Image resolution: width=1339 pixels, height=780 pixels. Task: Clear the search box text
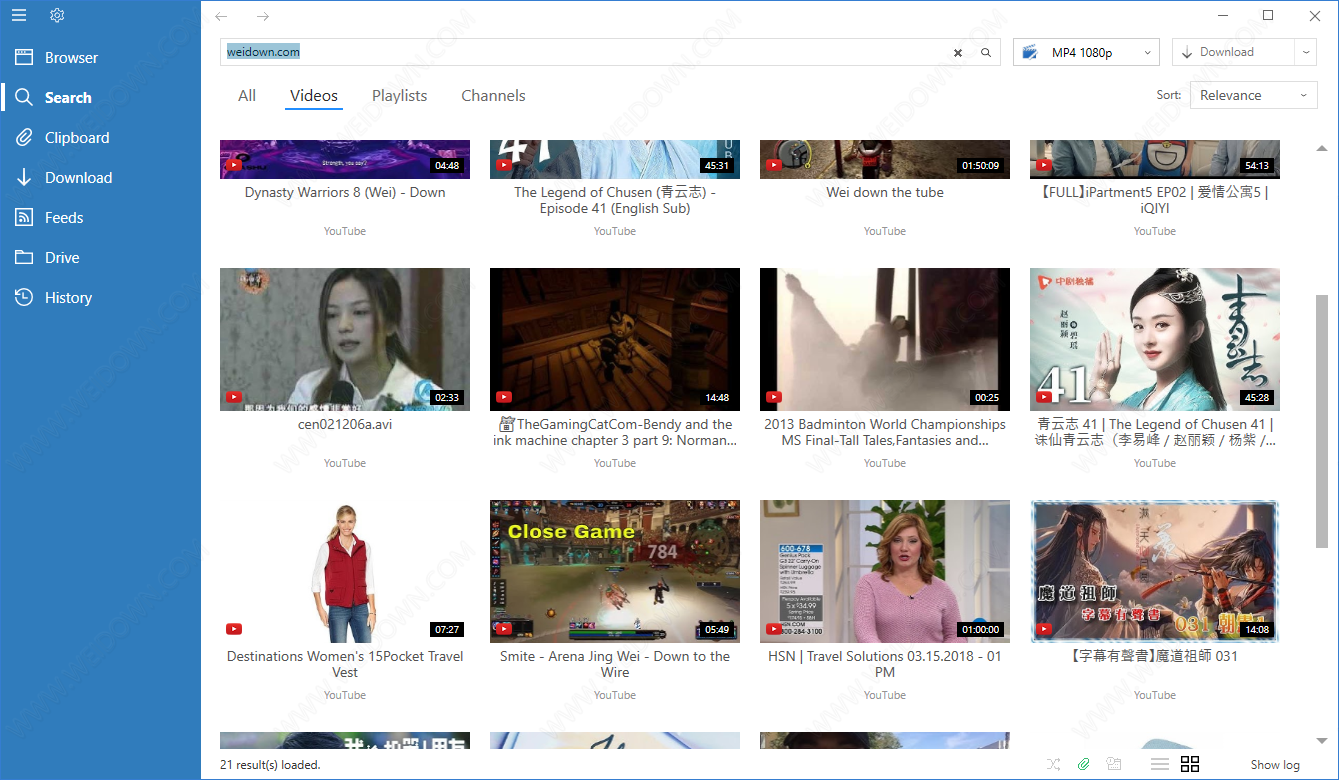coord(958,53)
